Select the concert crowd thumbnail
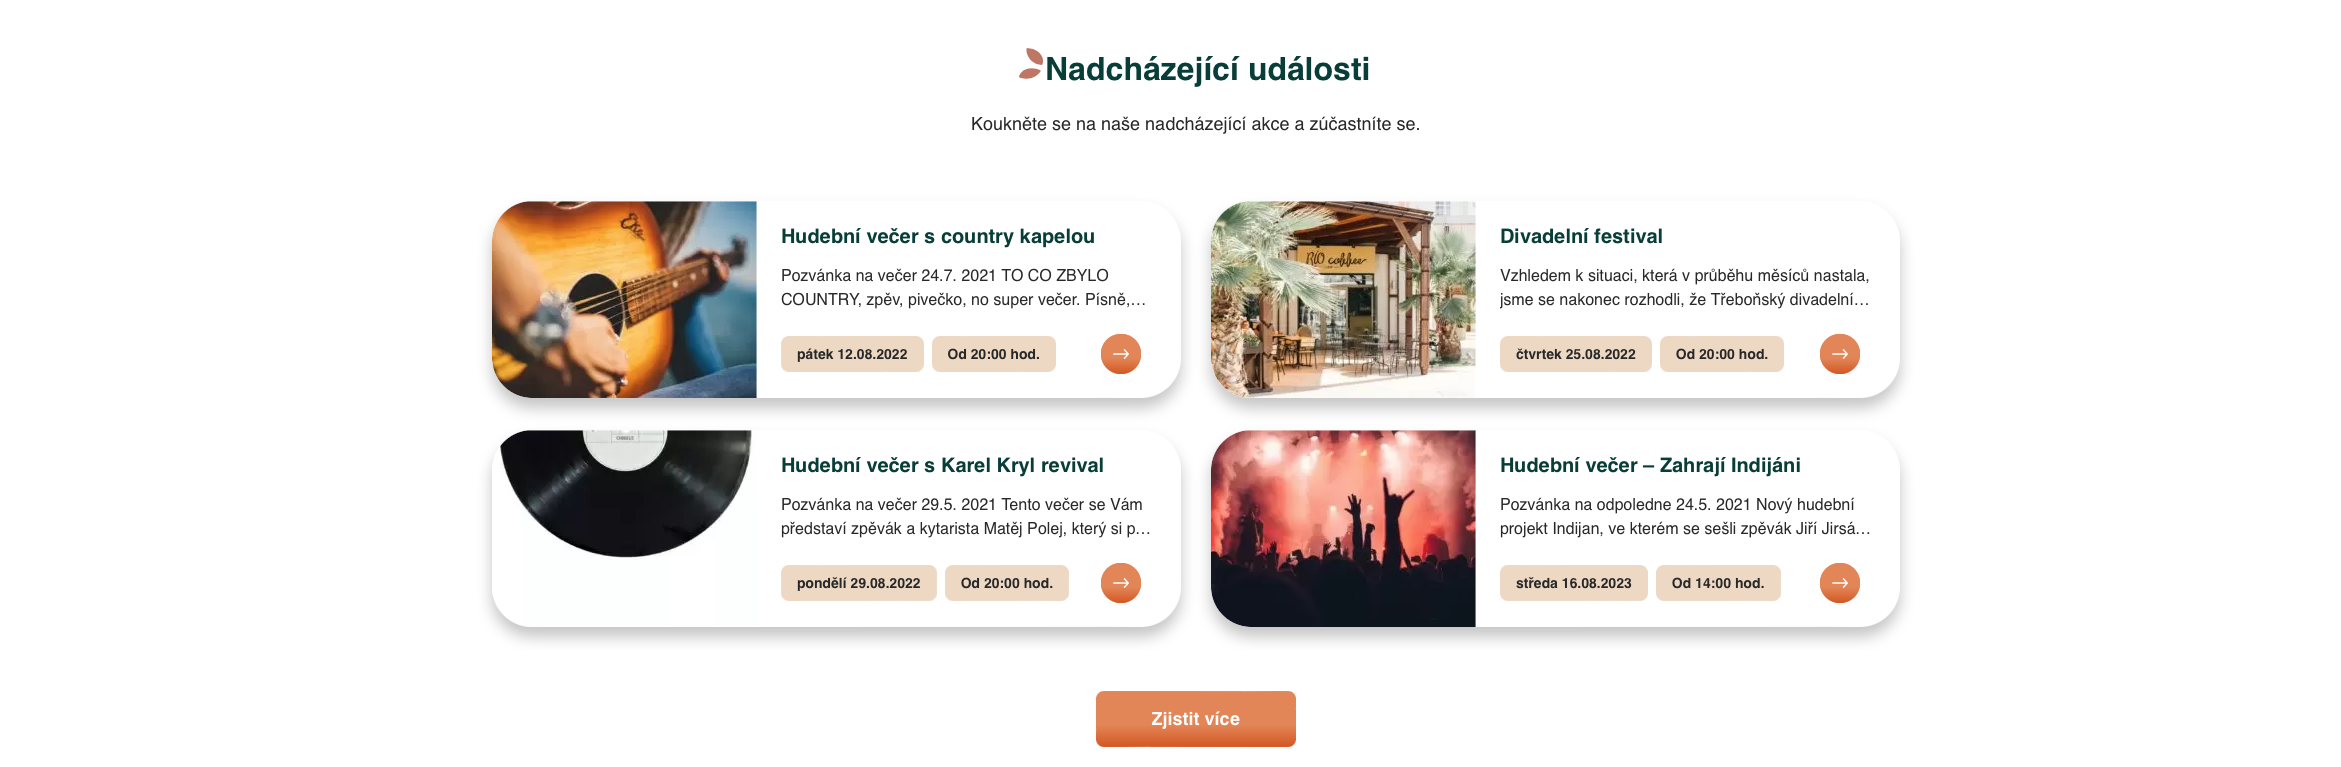 [x=1343, y=529]
